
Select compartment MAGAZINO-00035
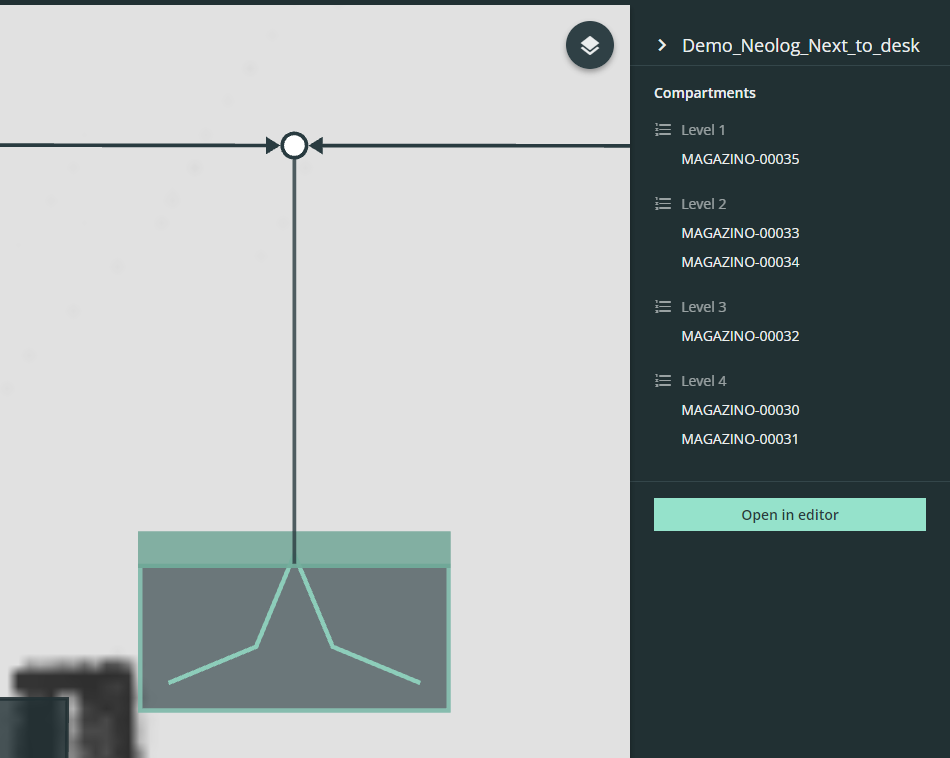pos(740,159)
